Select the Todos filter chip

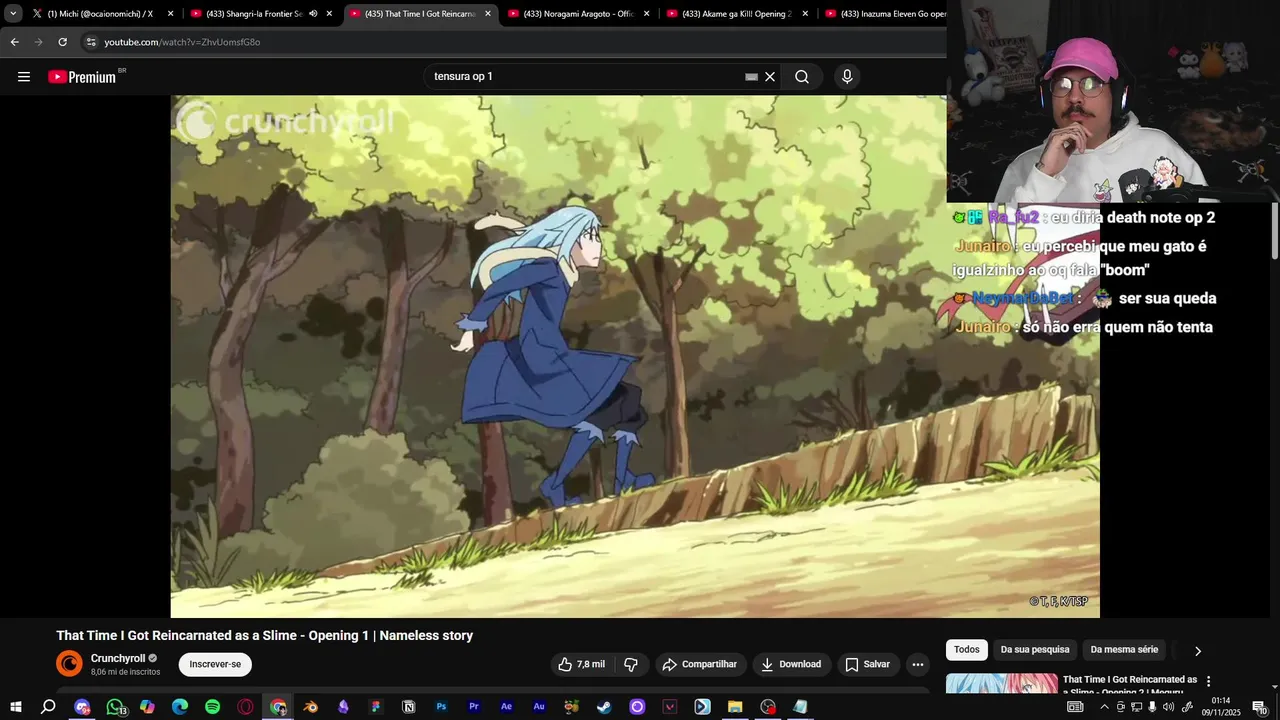click(x=967, y=650)
